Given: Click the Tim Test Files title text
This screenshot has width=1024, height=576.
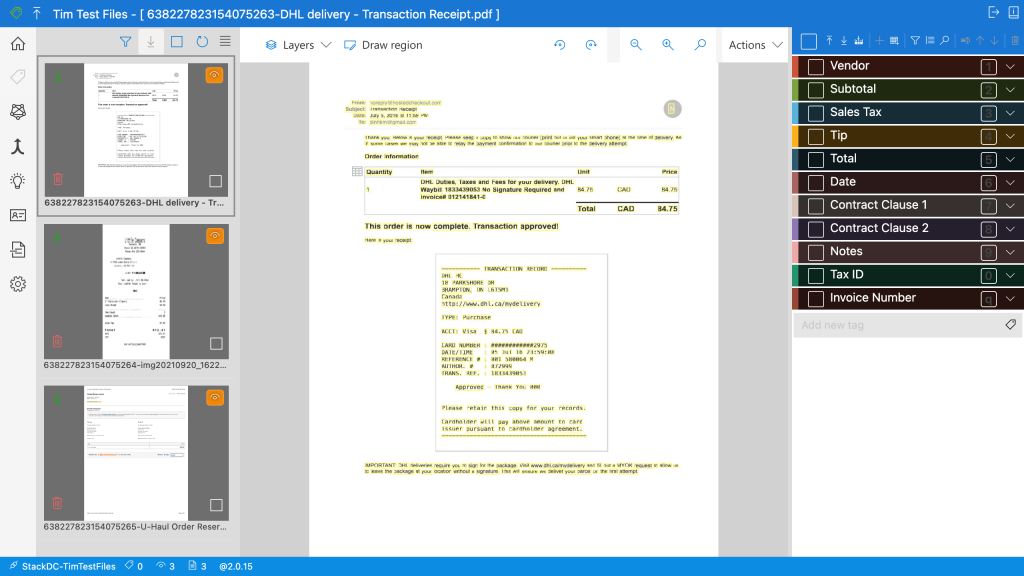Looking at the screenshot, I should click(90, 14).
